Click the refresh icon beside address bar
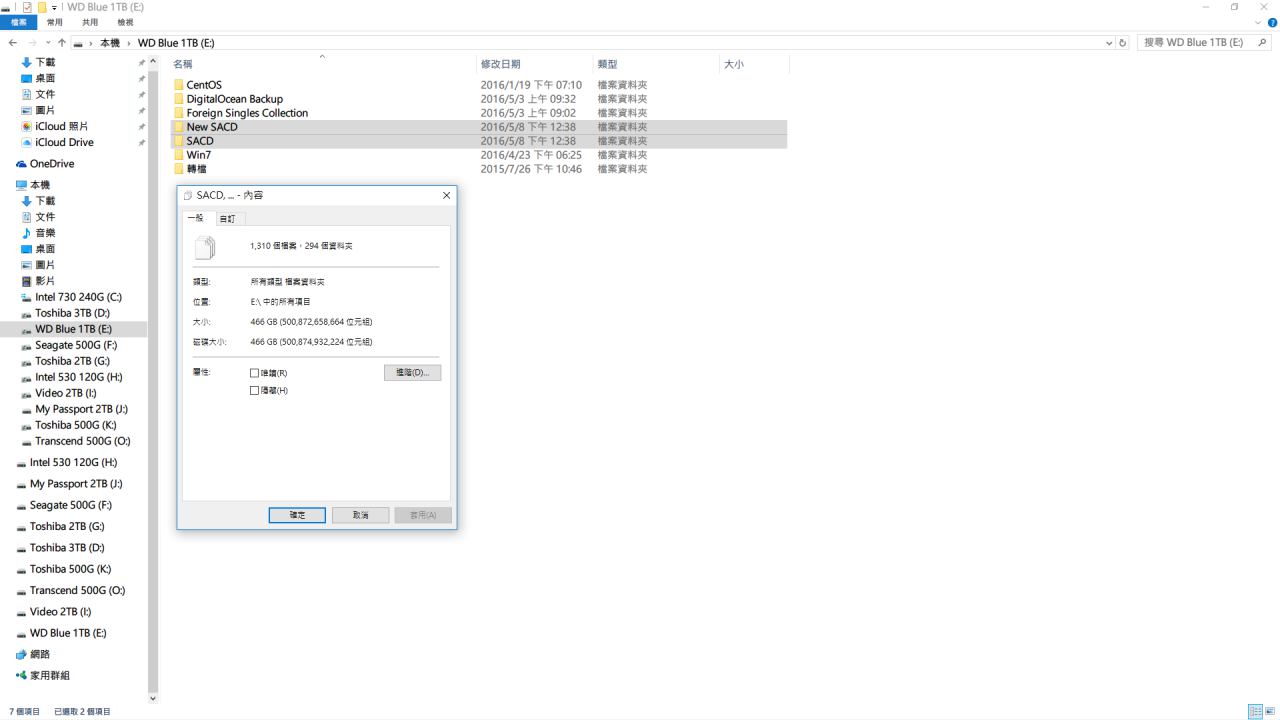The height and width of the screenshot is (720, 1280). [x=1123, y=43]
